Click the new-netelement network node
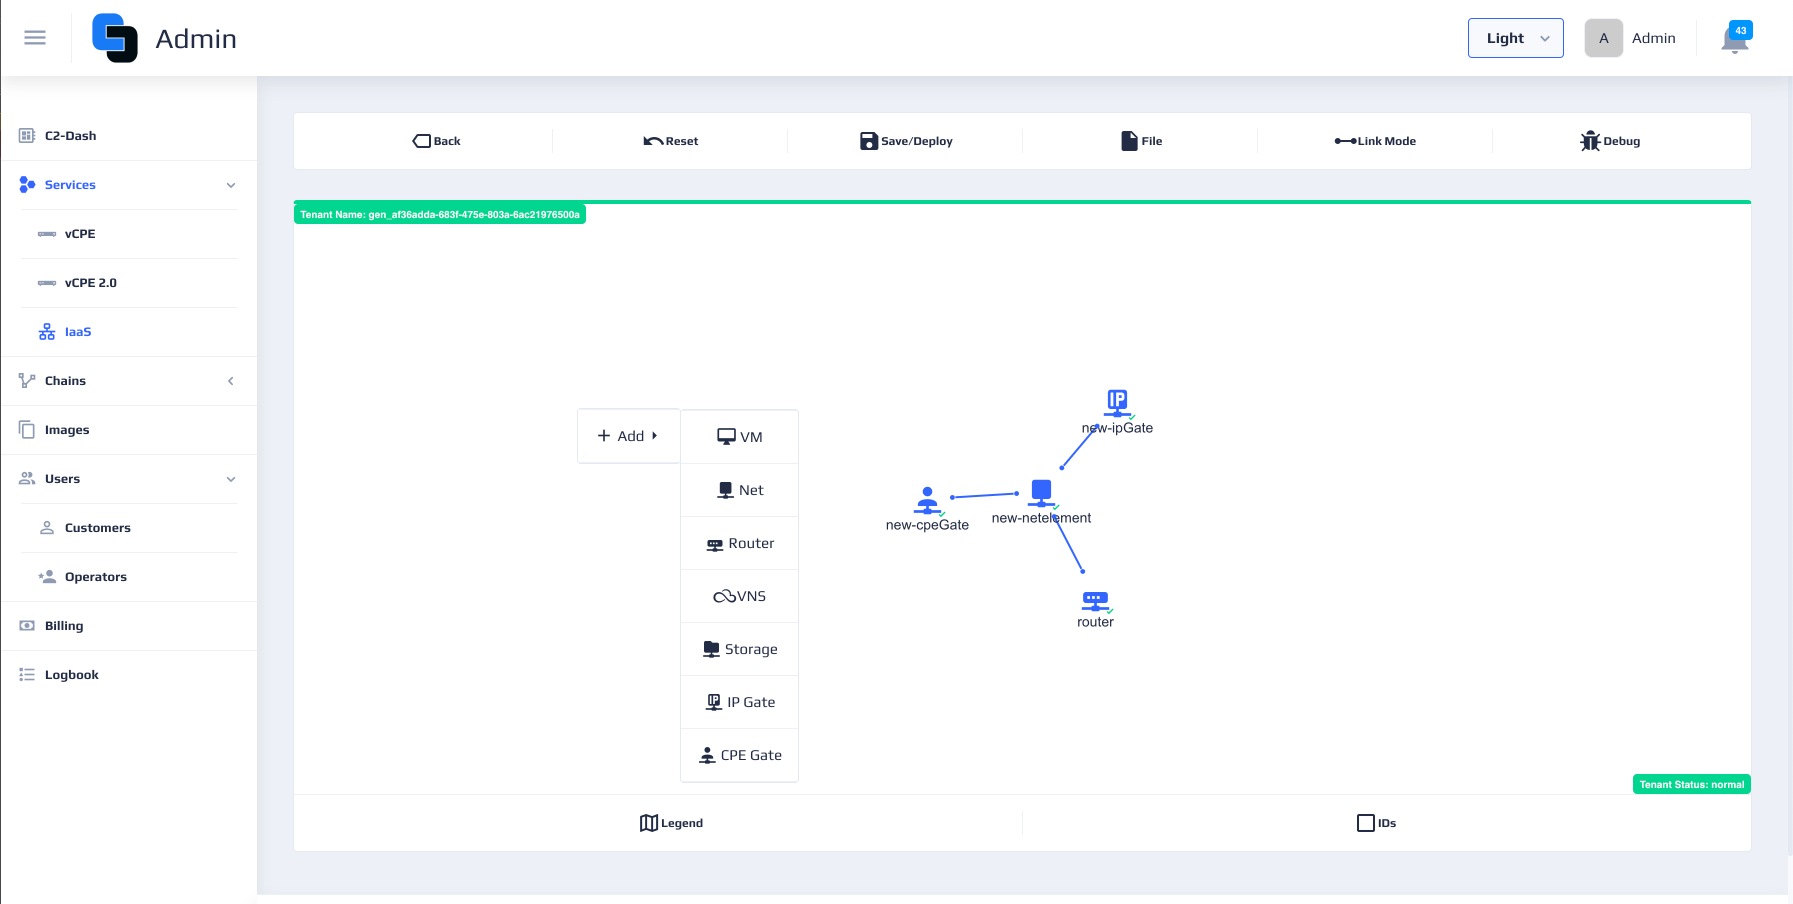The height and width of the screenshot is (904, 1793). tap(1041, 492)
